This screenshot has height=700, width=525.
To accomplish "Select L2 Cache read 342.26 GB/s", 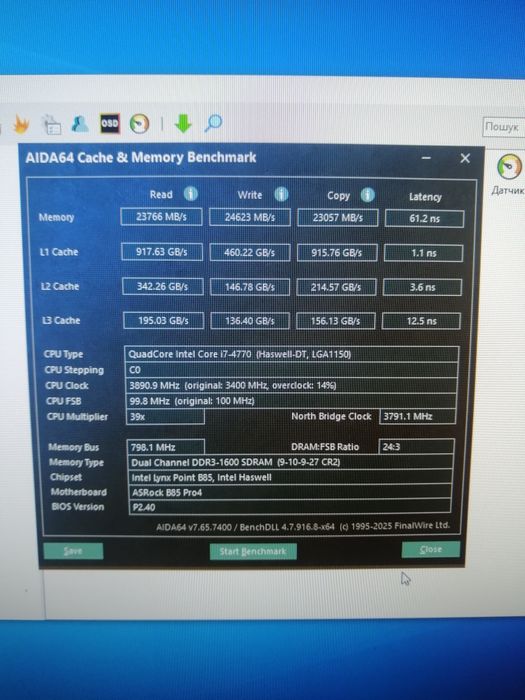I will pyautogui.click(x=162, y=286).
